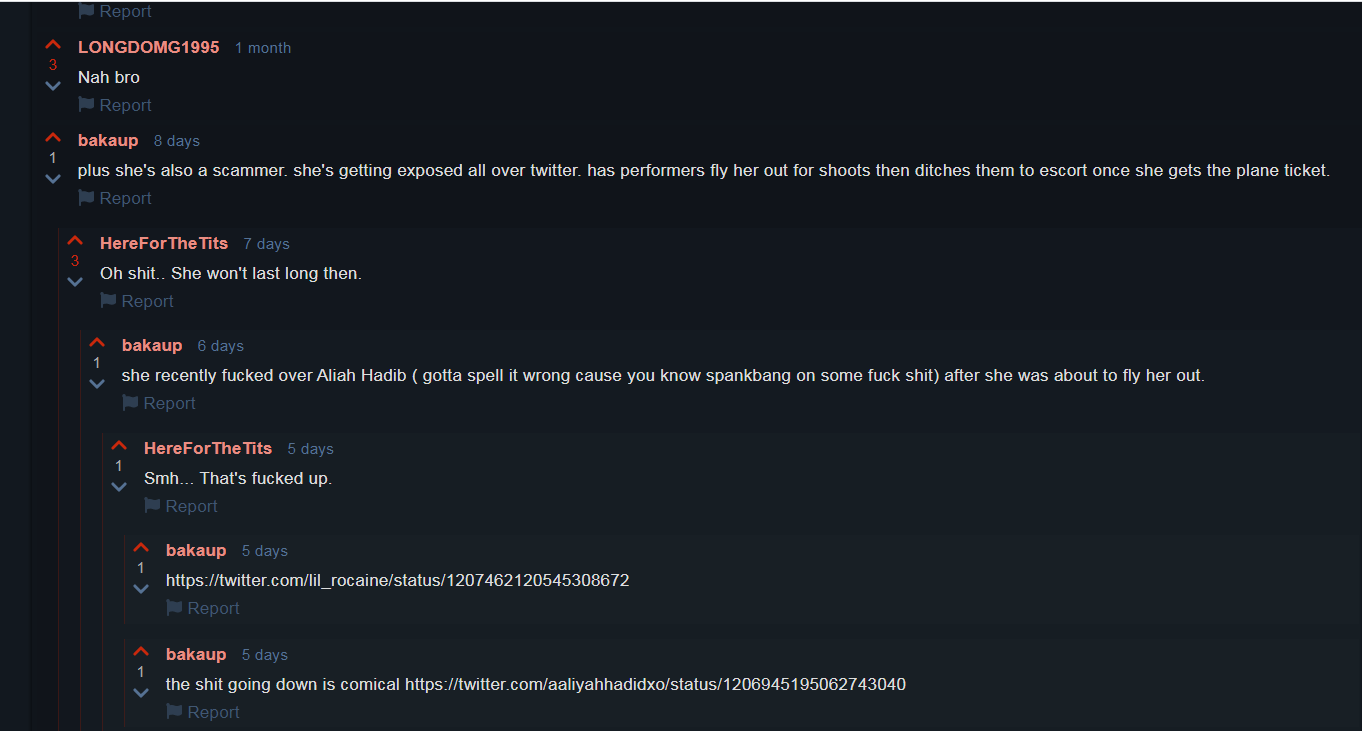Open bakaup's profile from the 8 days comment

tap(108, 140)
